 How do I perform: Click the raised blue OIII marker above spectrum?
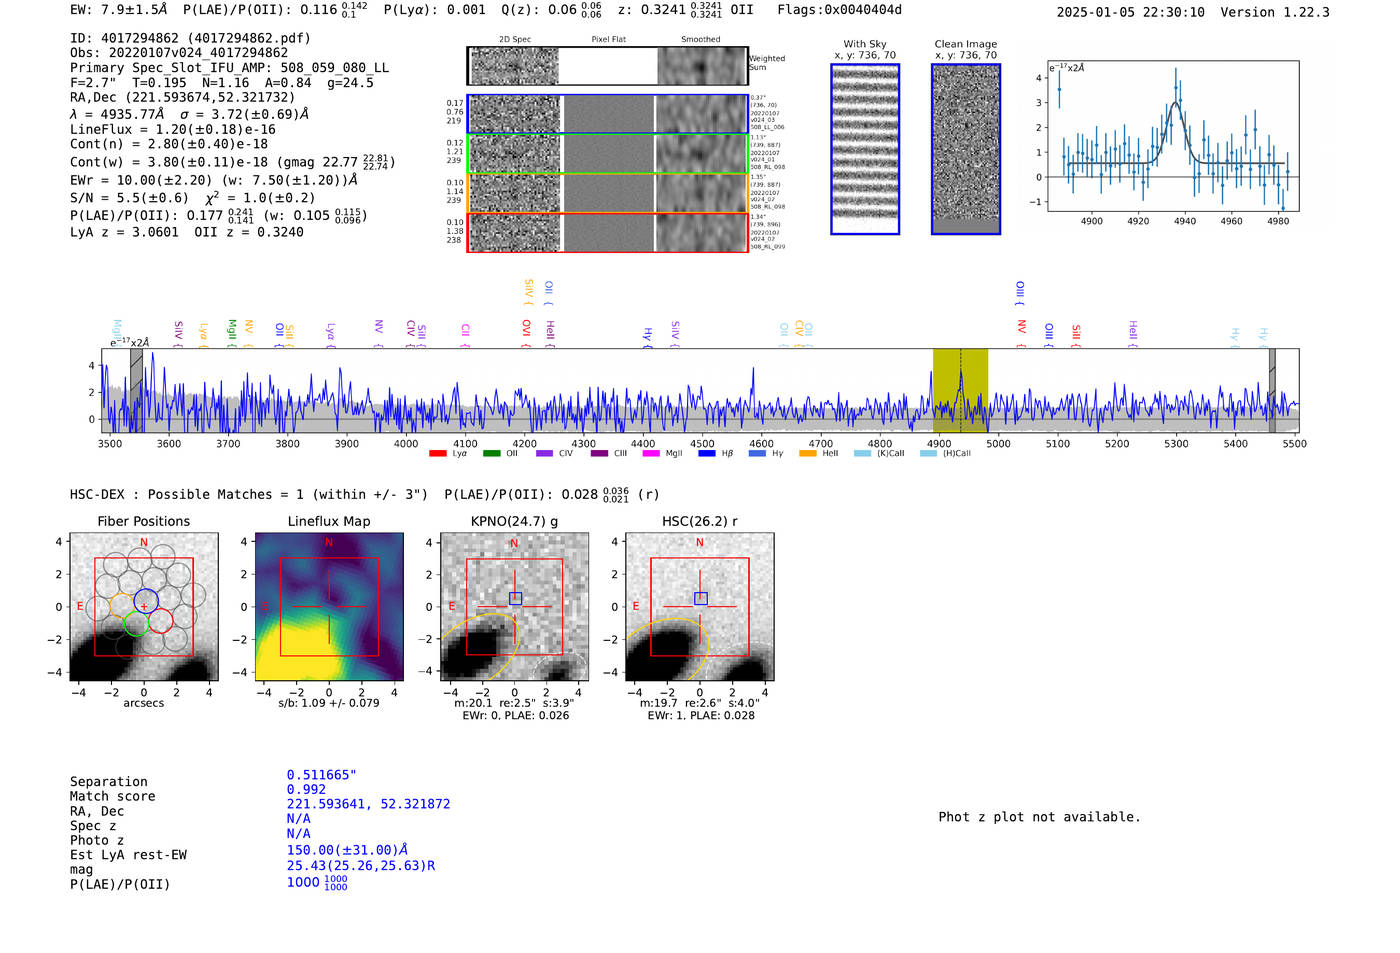(x=1020, y=293)
